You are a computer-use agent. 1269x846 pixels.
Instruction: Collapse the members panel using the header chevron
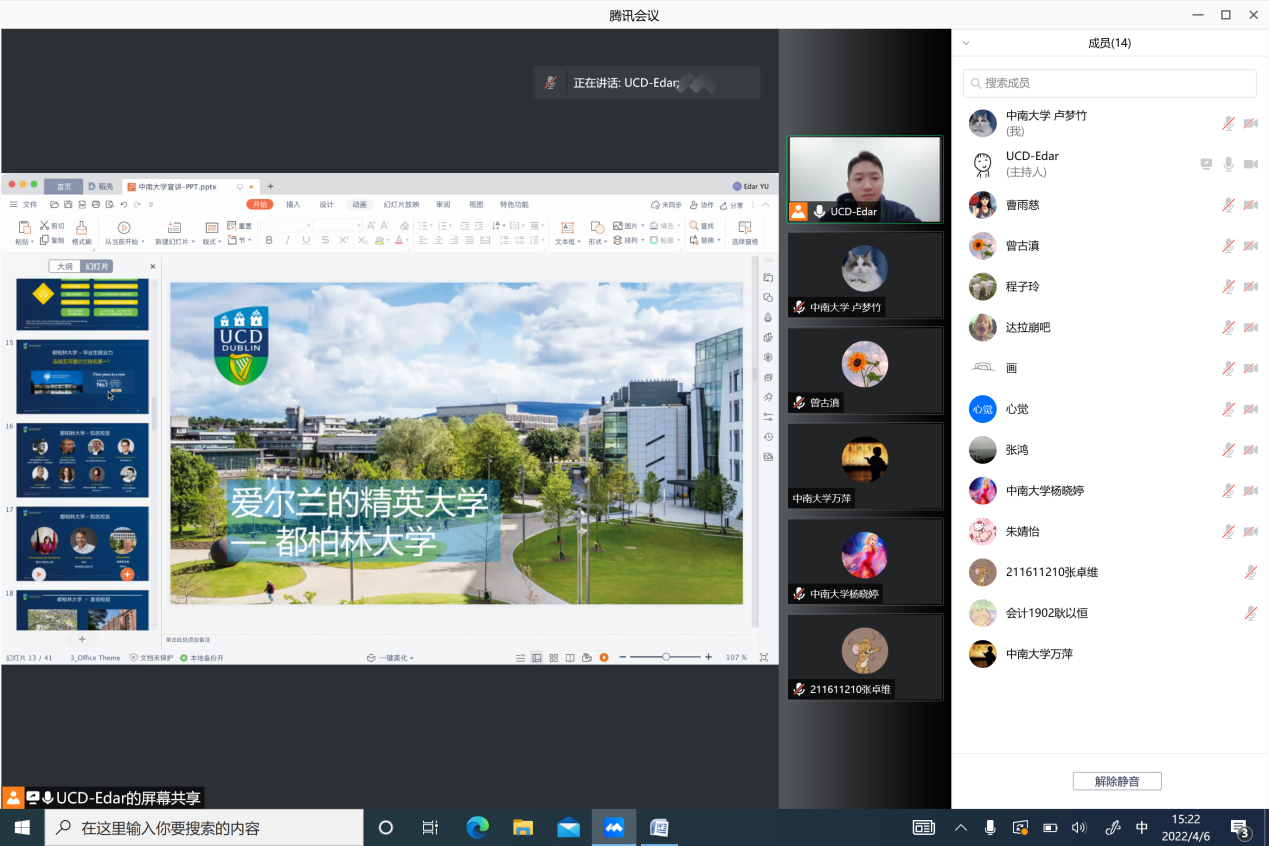point(966,43)
